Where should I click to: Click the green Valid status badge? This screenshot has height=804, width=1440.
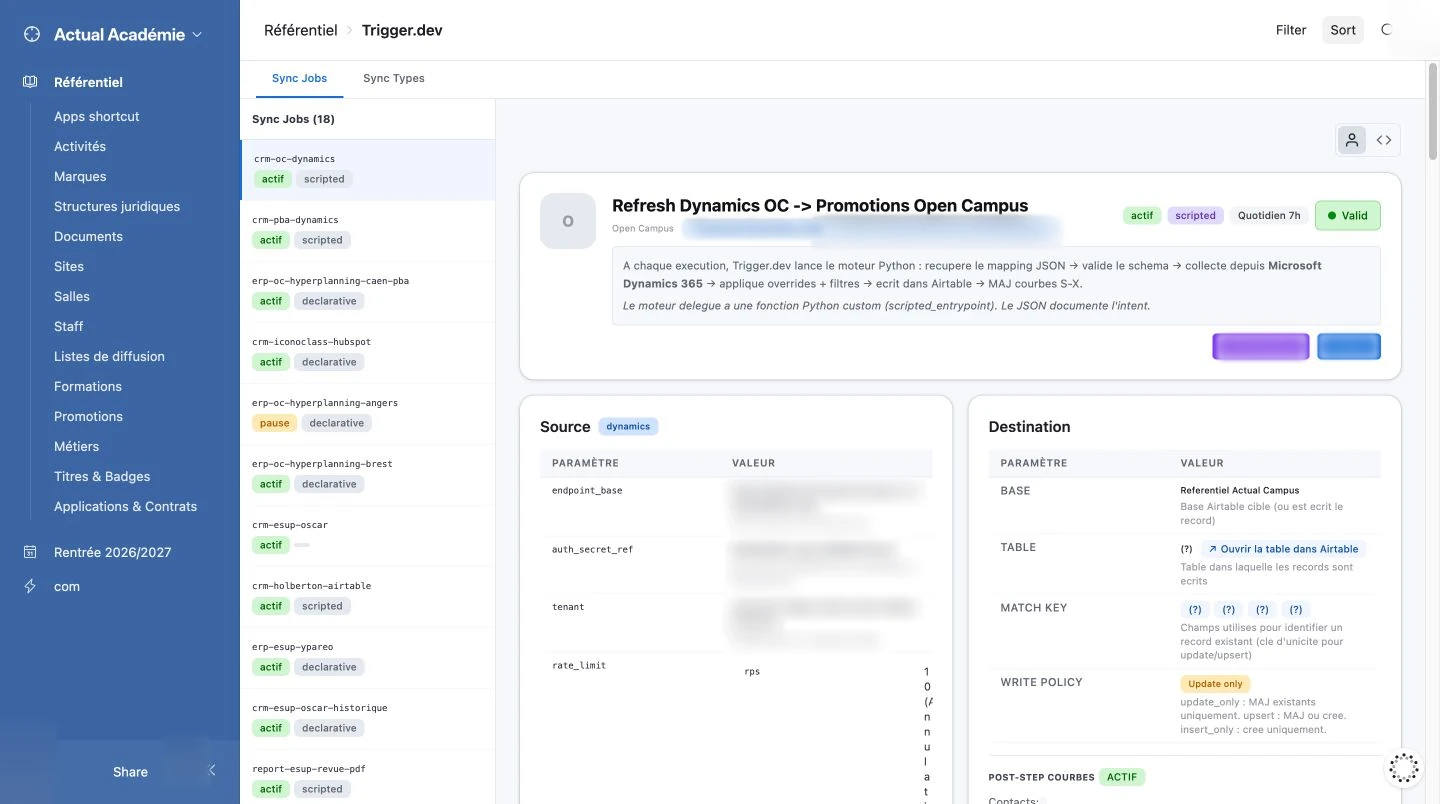(1348, 215)
